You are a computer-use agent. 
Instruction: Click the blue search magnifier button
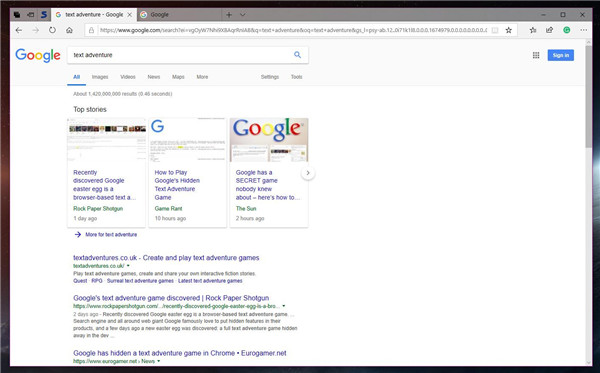[x=297, y=55]
